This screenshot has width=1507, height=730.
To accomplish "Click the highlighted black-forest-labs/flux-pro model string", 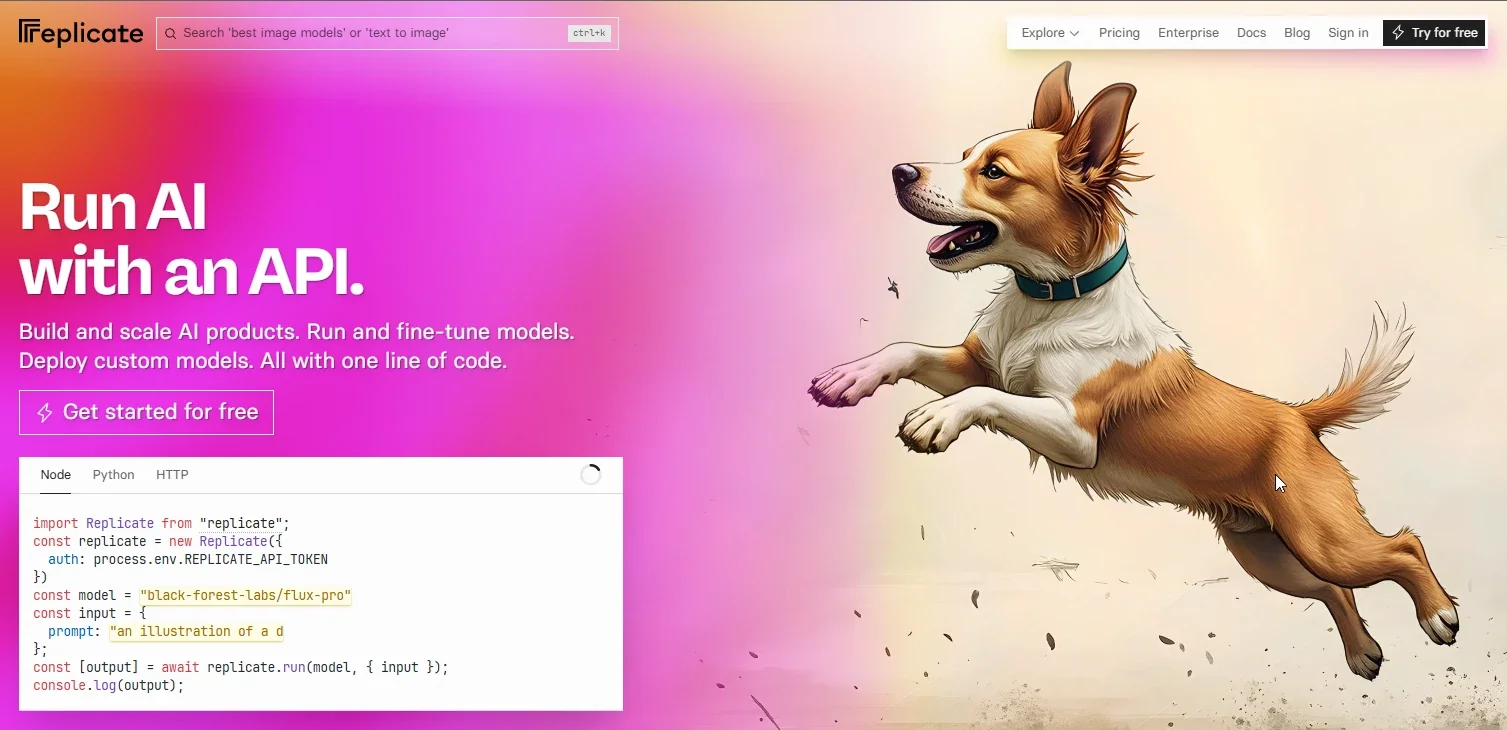I will pyautogui.click(x=246, y=596).
